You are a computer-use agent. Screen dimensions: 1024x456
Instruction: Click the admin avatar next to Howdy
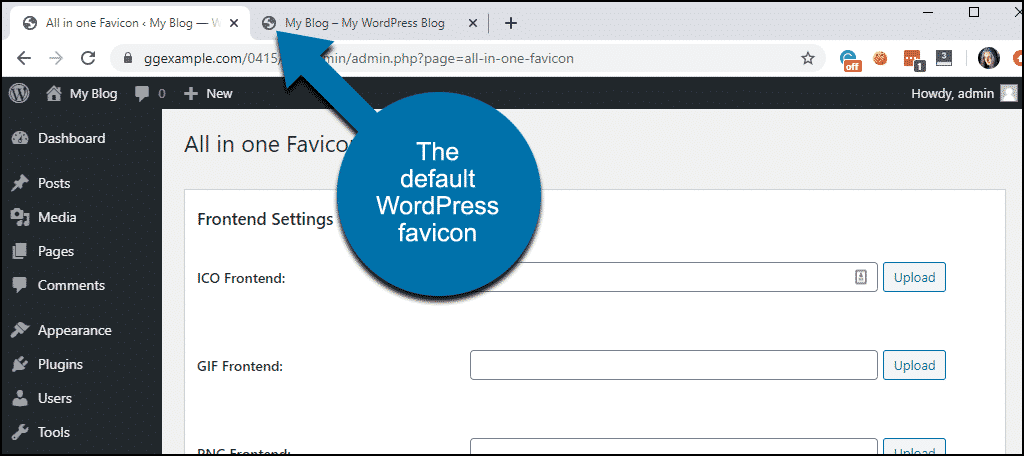click(1009, 94)
